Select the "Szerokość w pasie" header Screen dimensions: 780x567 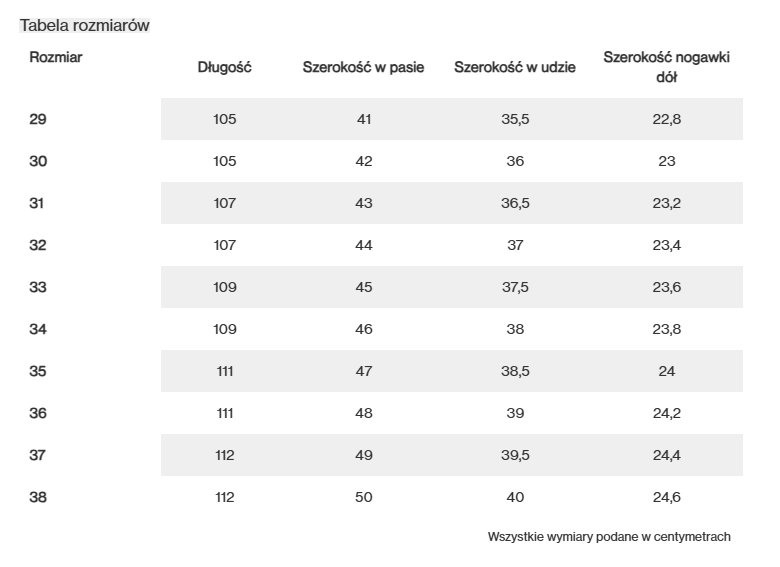tap(364, 68)
